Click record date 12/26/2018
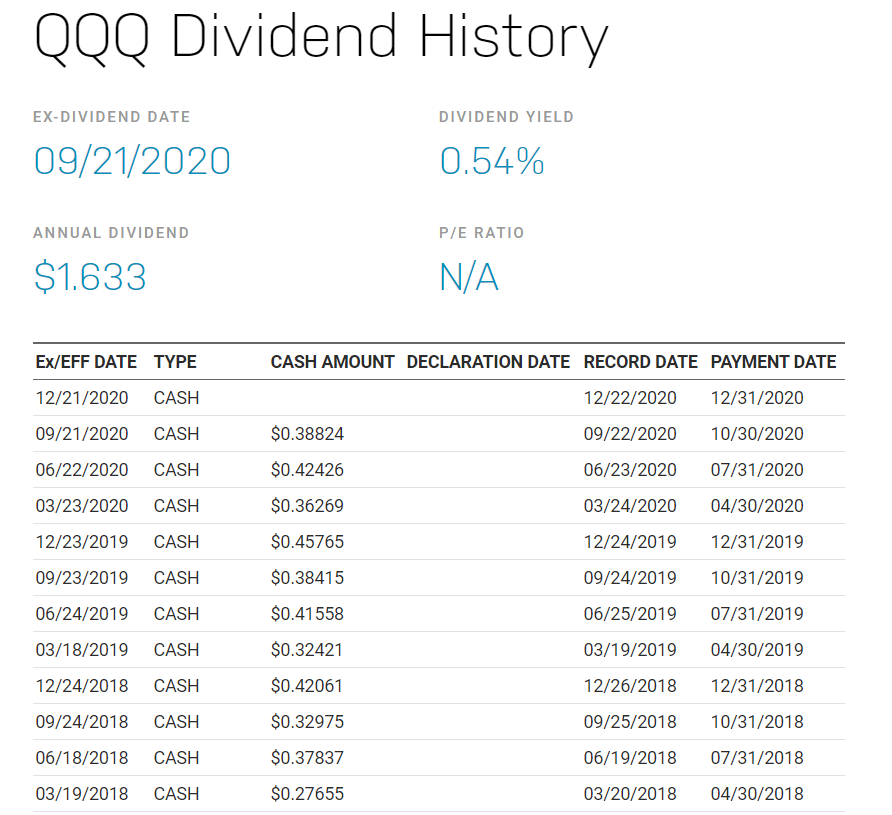The width and height of the screenshot is (892, 815). (630, 685)
